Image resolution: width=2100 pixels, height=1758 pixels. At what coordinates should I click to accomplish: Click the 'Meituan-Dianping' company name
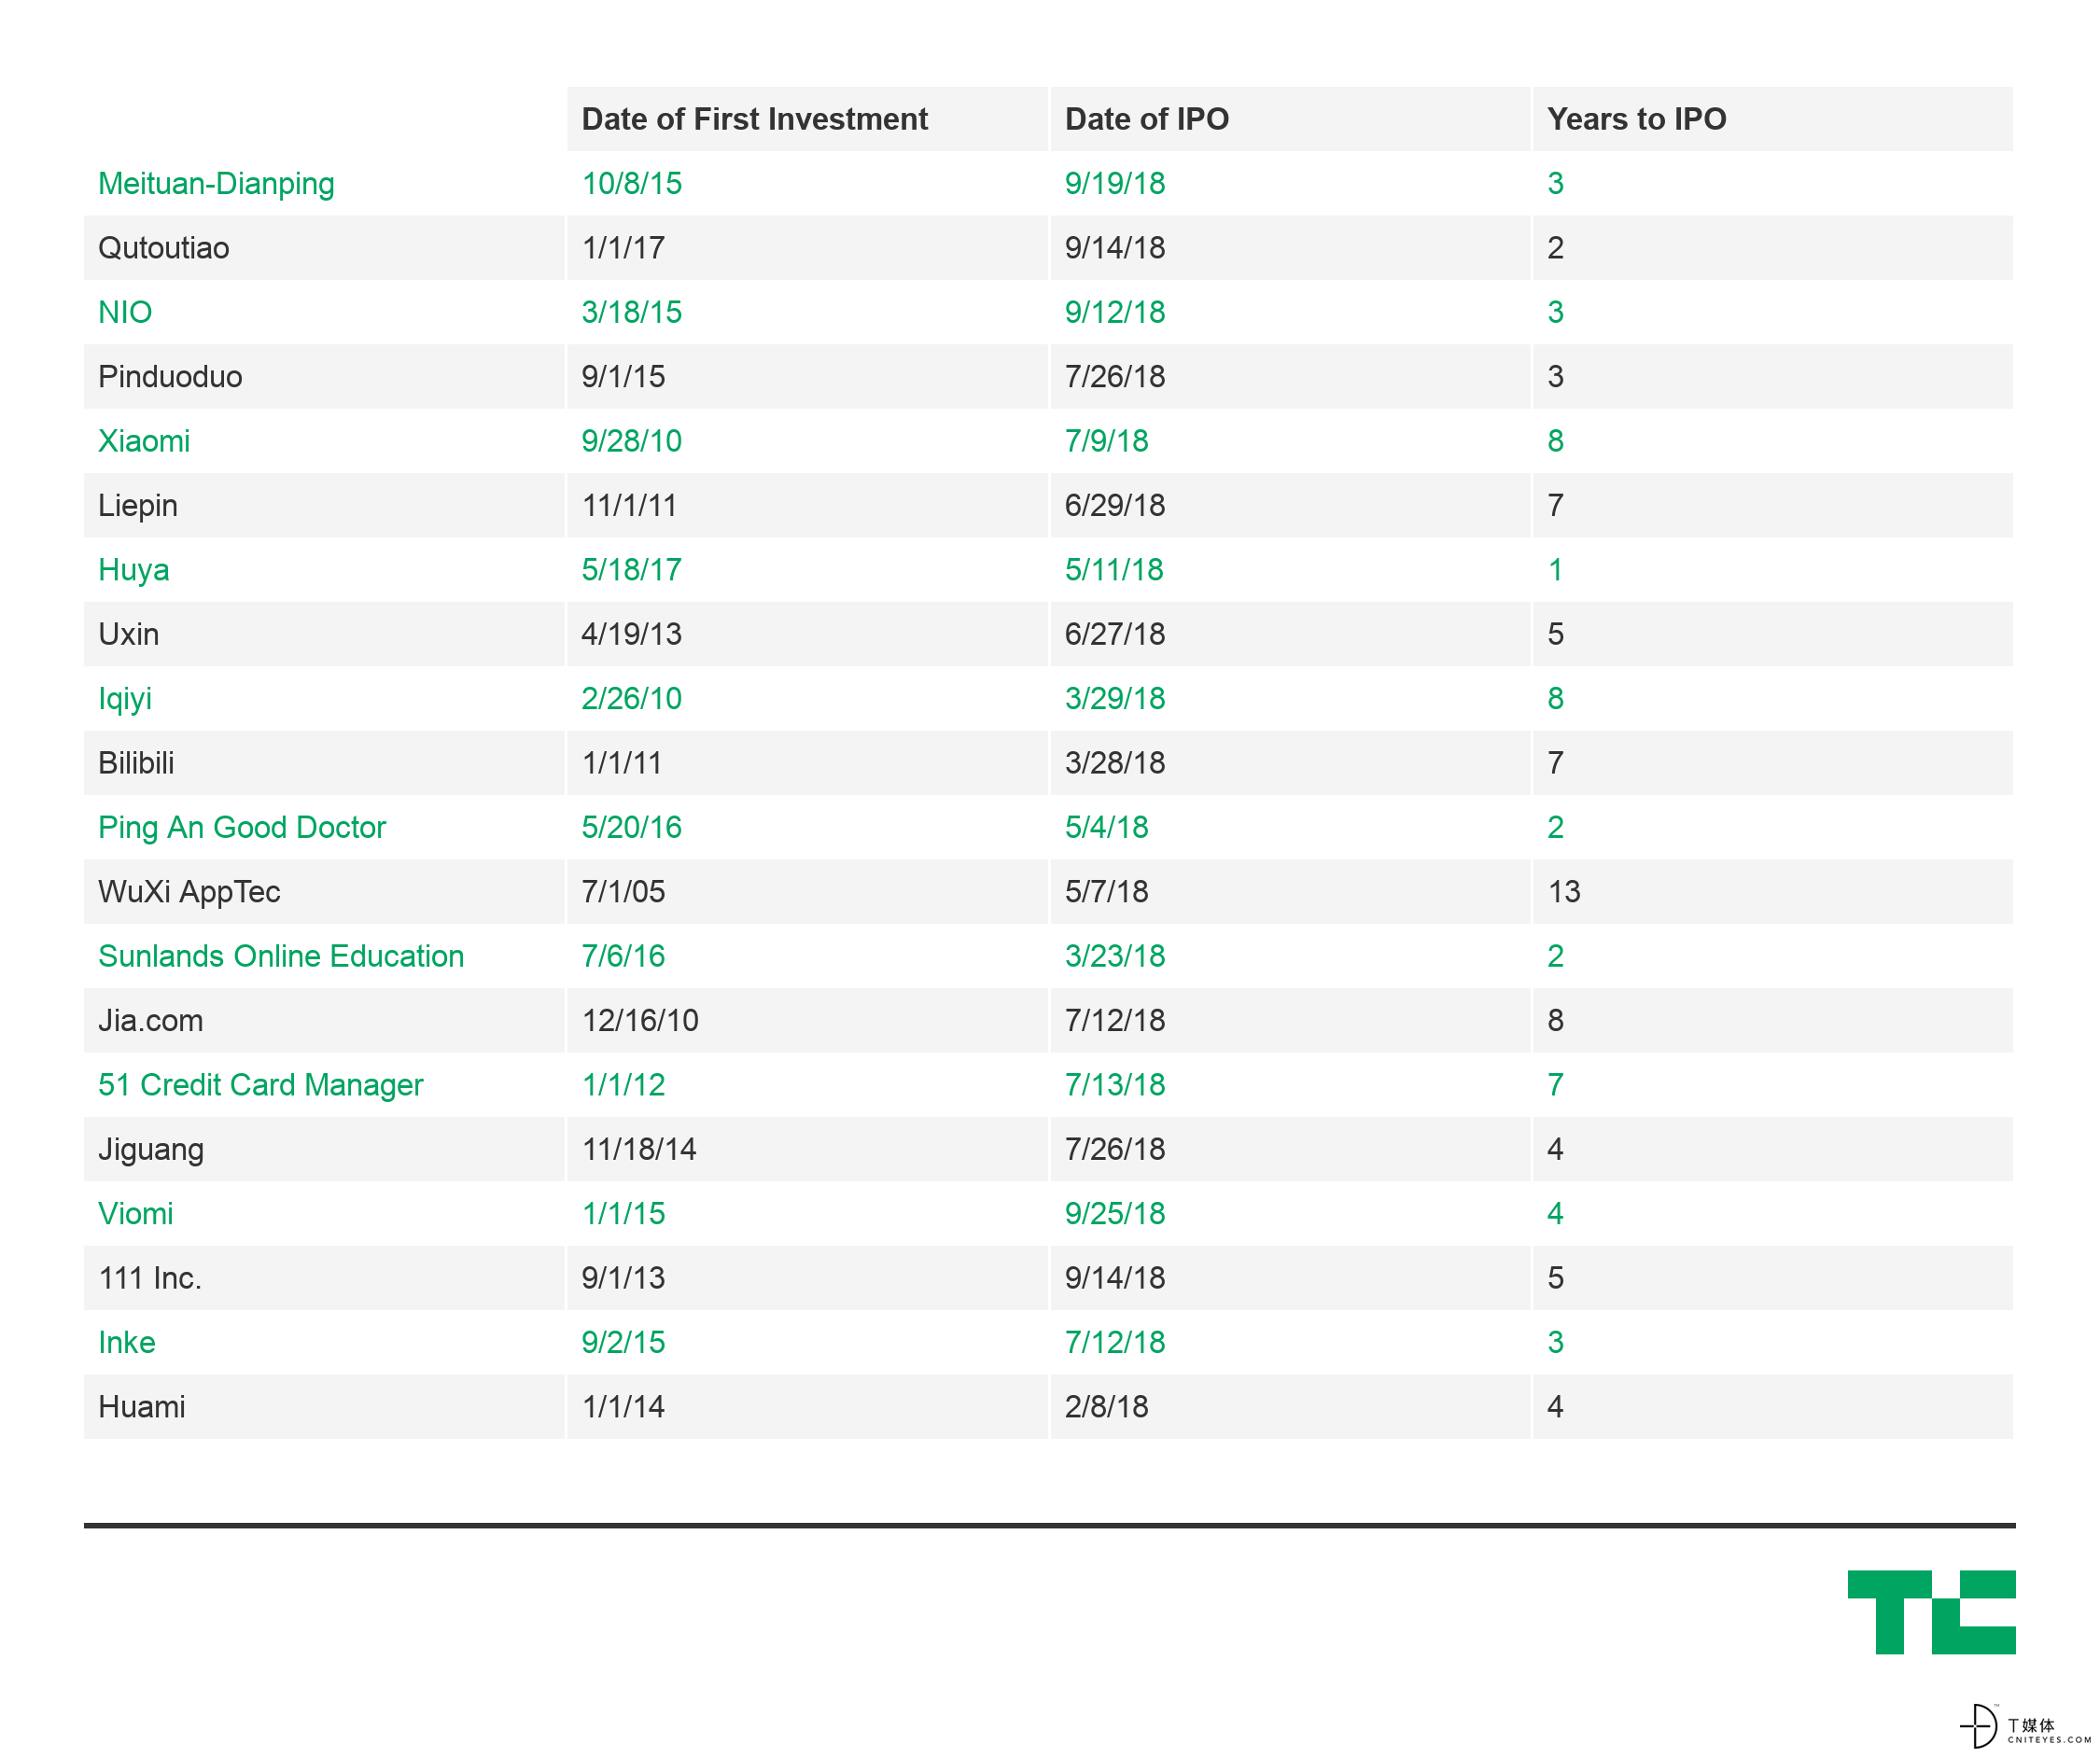tap(216, 184)
